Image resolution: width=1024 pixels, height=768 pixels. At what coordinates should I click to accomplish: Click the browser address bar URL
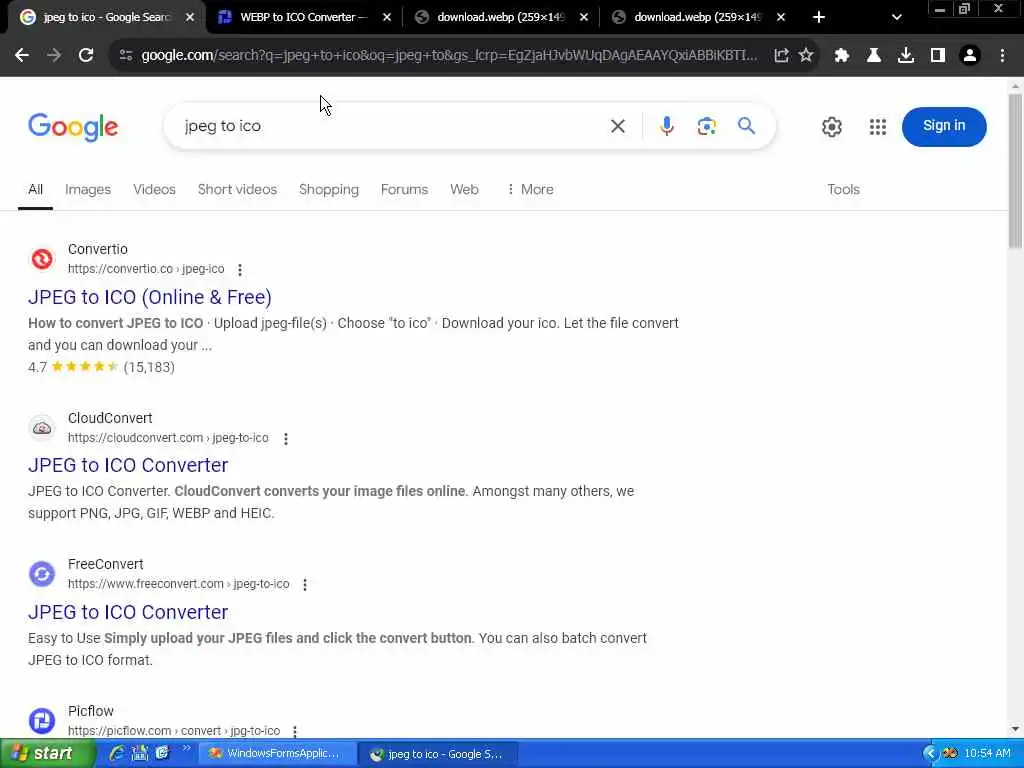click(449, 56)
